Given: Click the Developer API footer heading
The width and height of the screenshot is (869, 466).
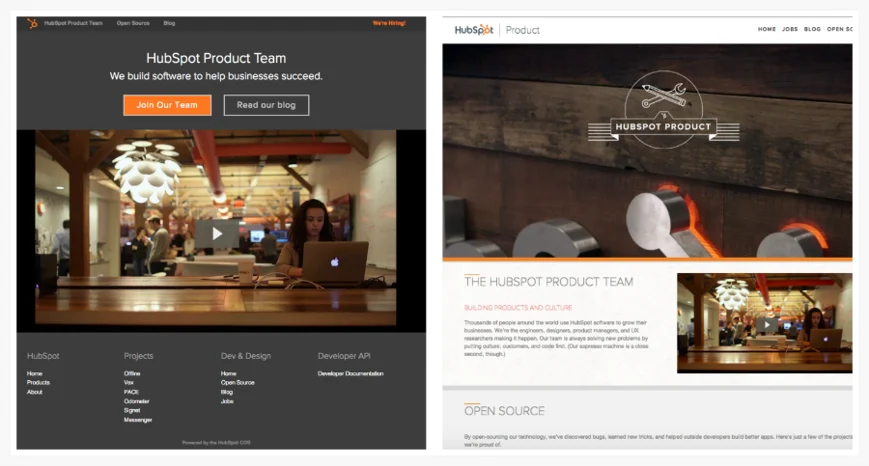Looking at the screenshot, I should (x=344, y=356).
